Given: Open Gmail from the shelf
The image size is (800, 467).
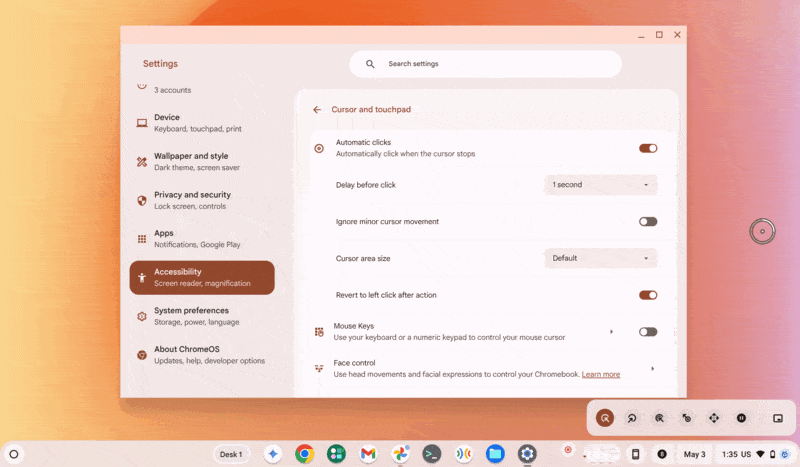Looking at the screenshot, I should pos(368,454).
